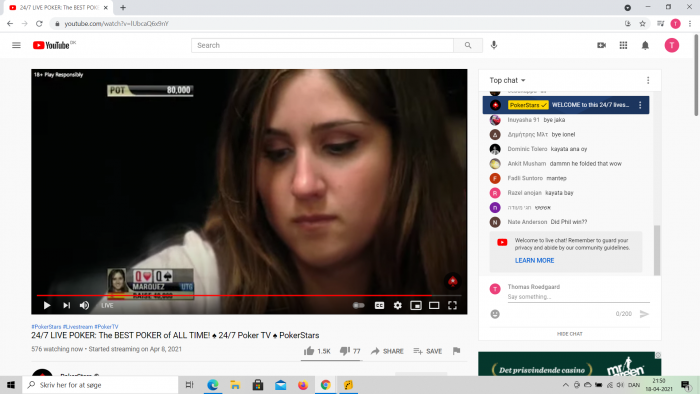Viewport: 700px width, 394px height.
Task: Report the video with flag icon
Action: click(x=456, y=351)
